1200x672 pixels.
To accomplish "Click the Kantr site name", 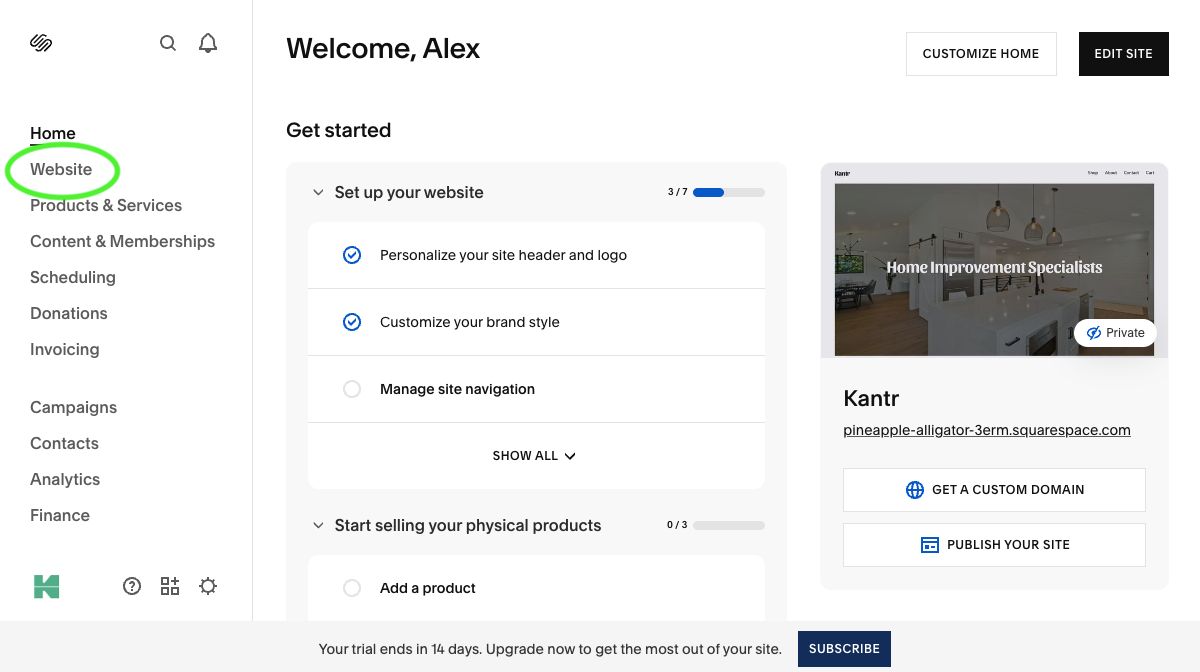I will pyautogui.click(x=872, y=398).
